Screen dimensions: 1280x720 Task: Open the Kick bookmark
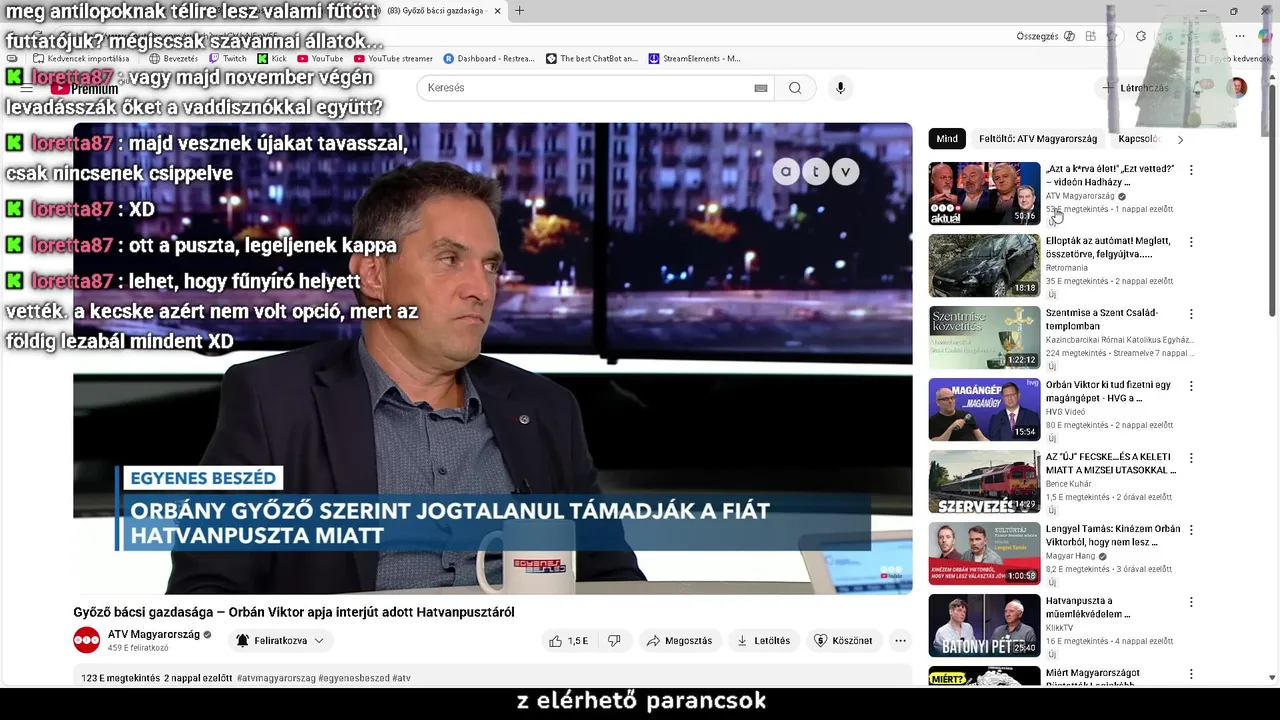click(272, 59)
